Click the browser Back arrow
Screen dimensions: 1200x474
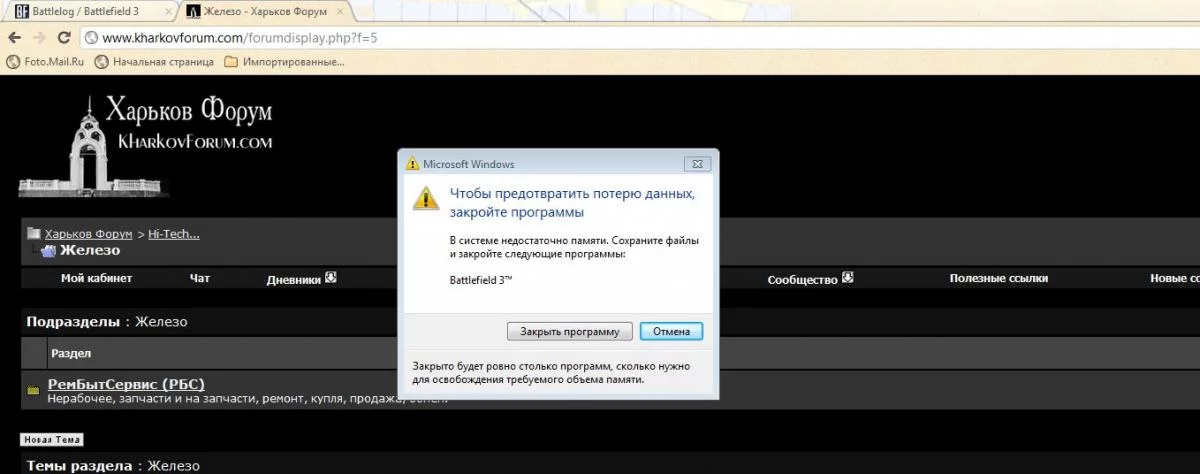tap(14, 38)
